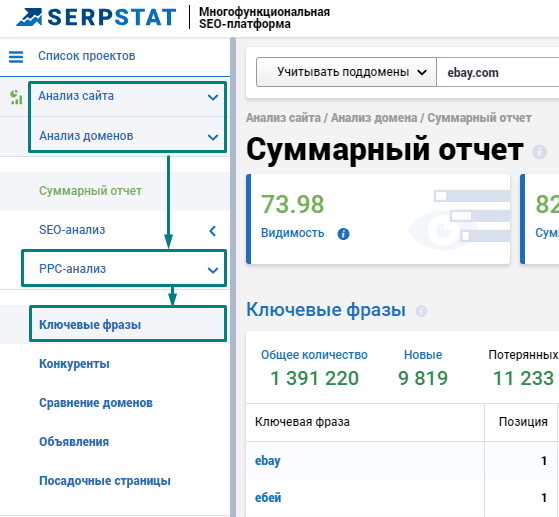Open Ключевые фразы in sidebar
Viewport: 559px width, 517px height.
point(90,325)
